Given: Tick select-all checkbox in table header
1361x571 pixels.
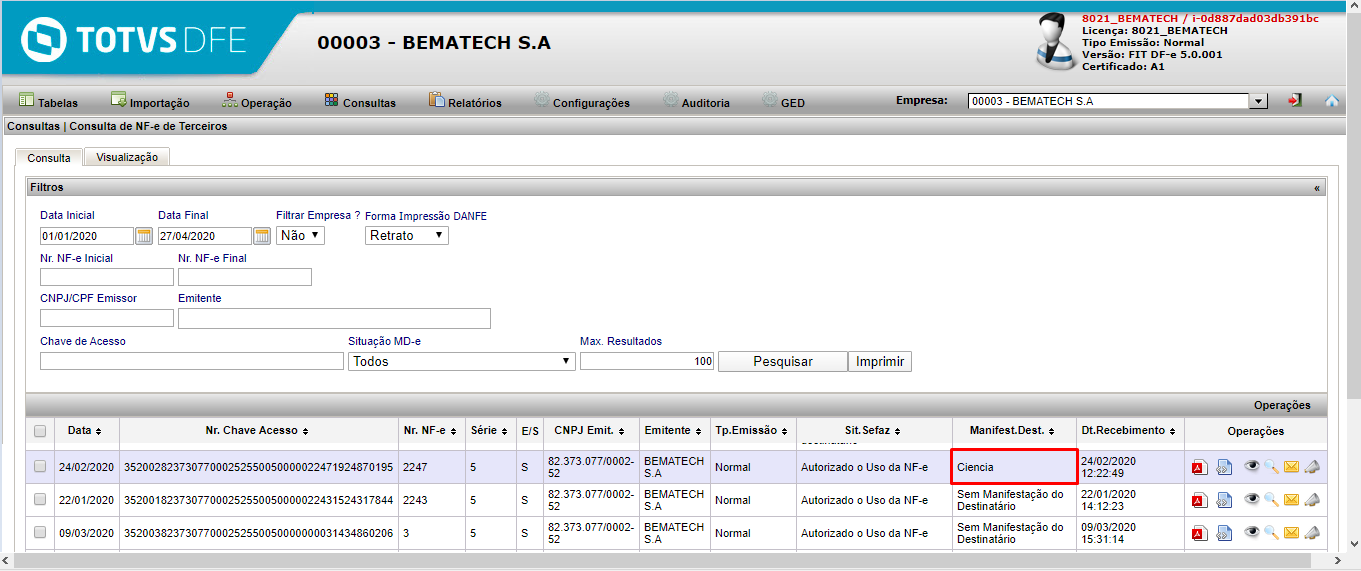Looking at the screenshot, I should (40, 431).
